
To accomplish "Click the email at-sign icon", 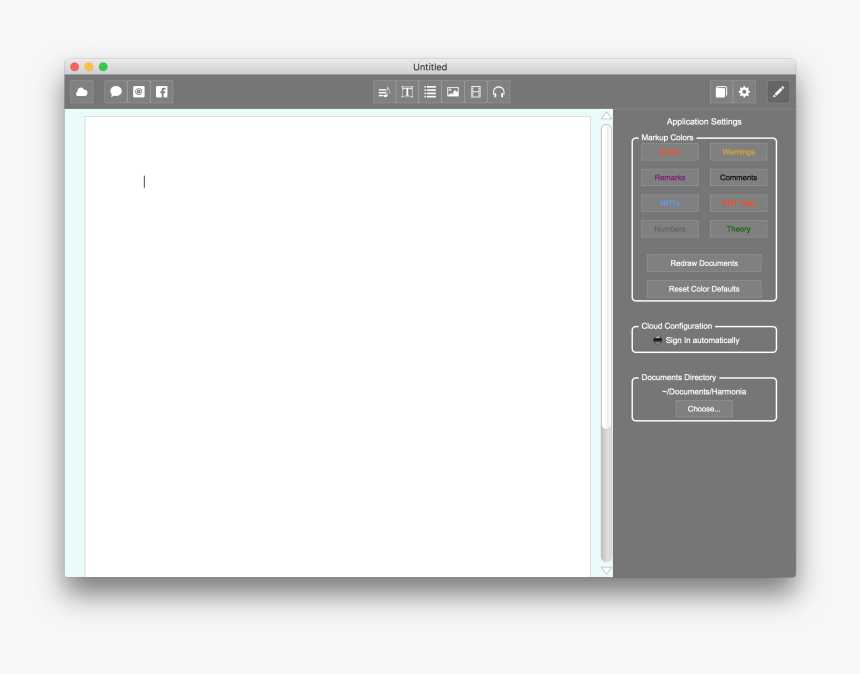I will click(139, 92).
